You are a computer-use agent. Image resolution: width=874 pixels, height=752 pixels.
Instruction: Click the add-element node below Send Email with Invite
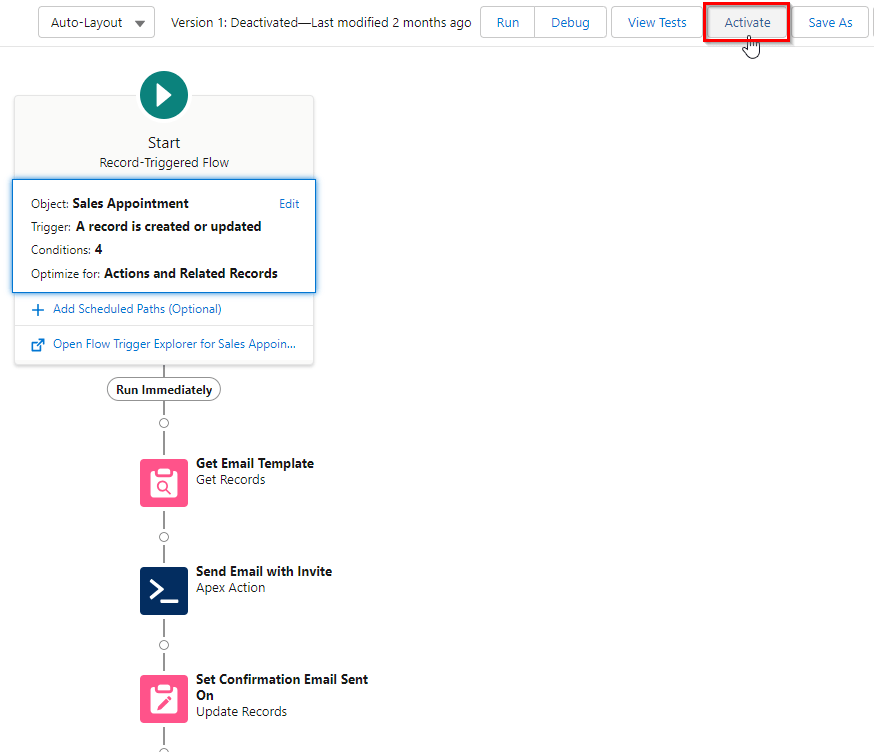(163, 645)
